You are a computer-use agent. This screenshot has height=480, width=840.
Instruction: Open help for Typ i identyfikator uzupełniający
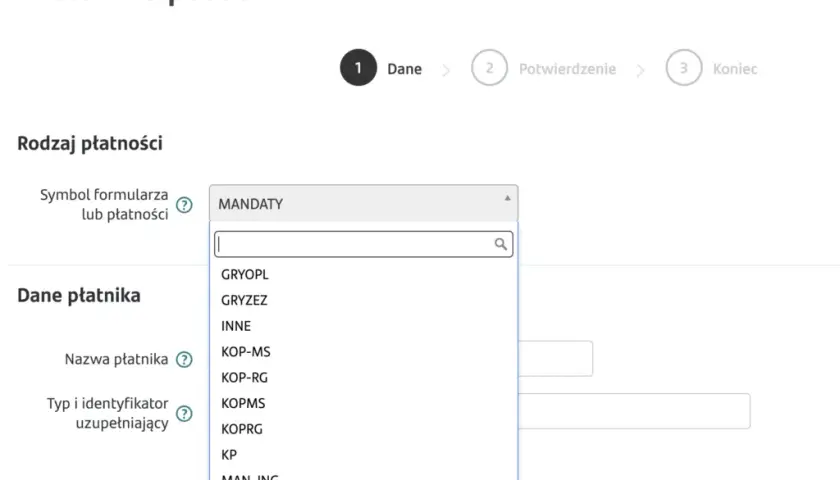[184, 414]
